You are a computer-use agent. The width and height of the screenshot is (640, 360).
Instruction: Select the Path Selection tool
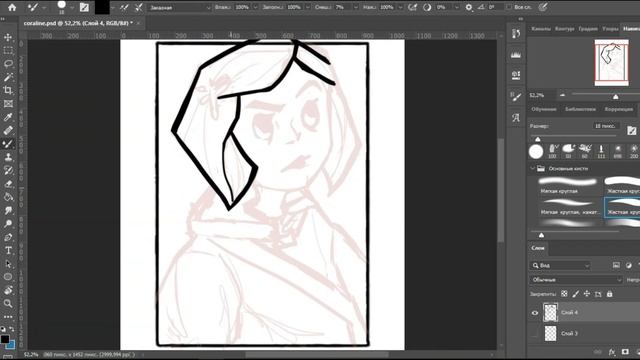[x=8, y=264]
